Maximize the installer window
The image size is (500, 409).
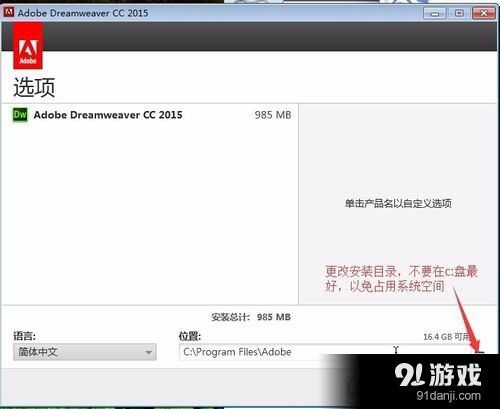(x=459, y=13)
